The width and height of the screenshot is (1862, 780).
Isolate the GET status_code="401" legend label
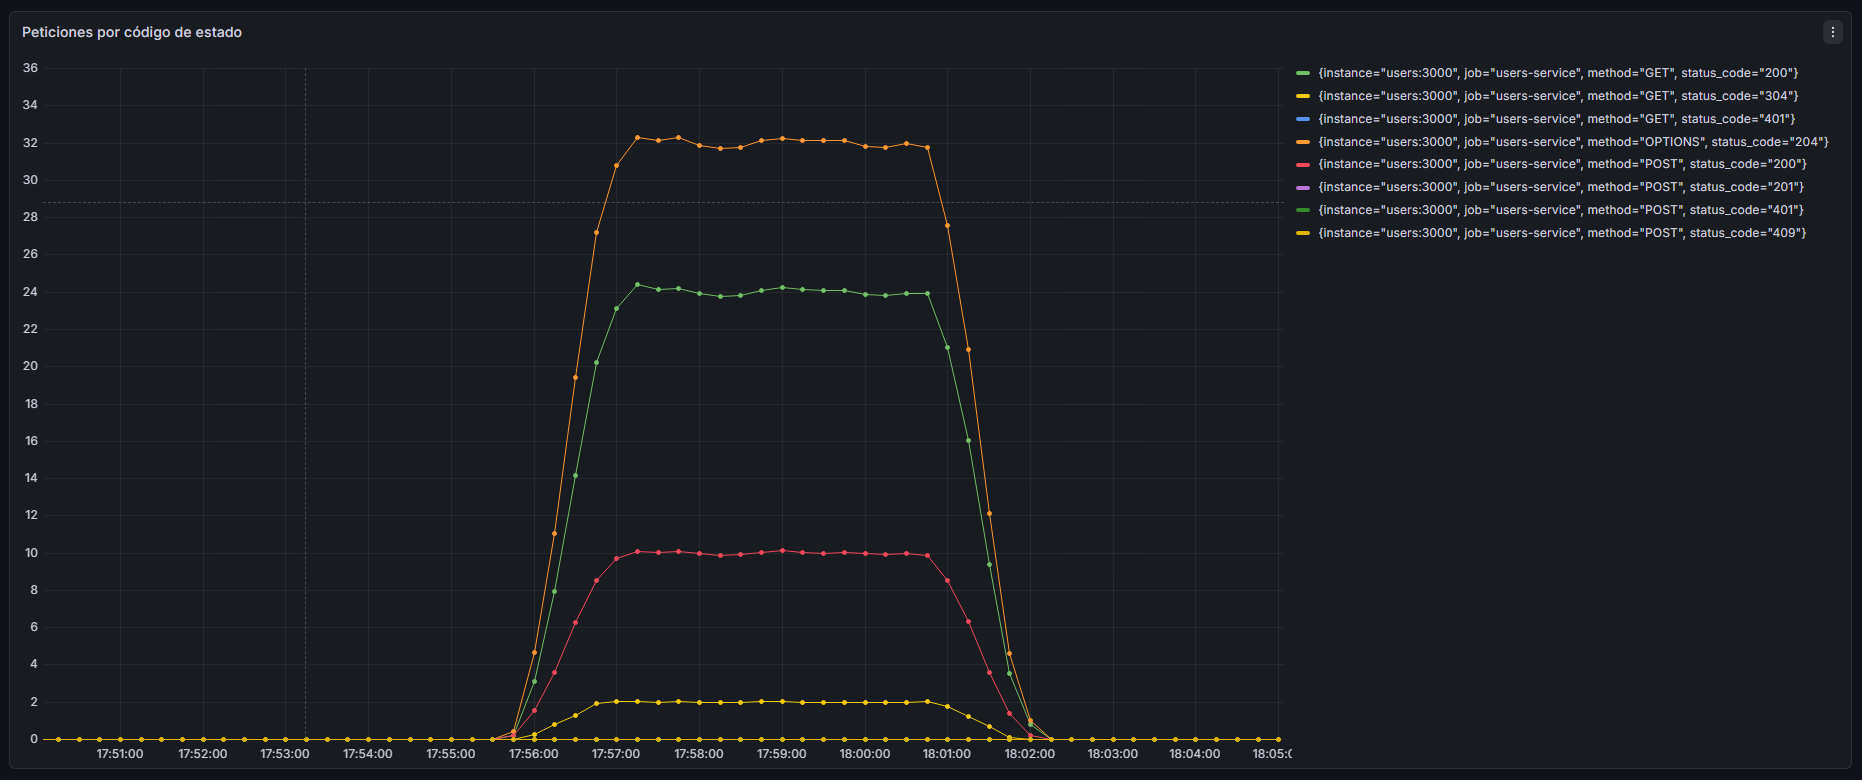(1556, 119)
